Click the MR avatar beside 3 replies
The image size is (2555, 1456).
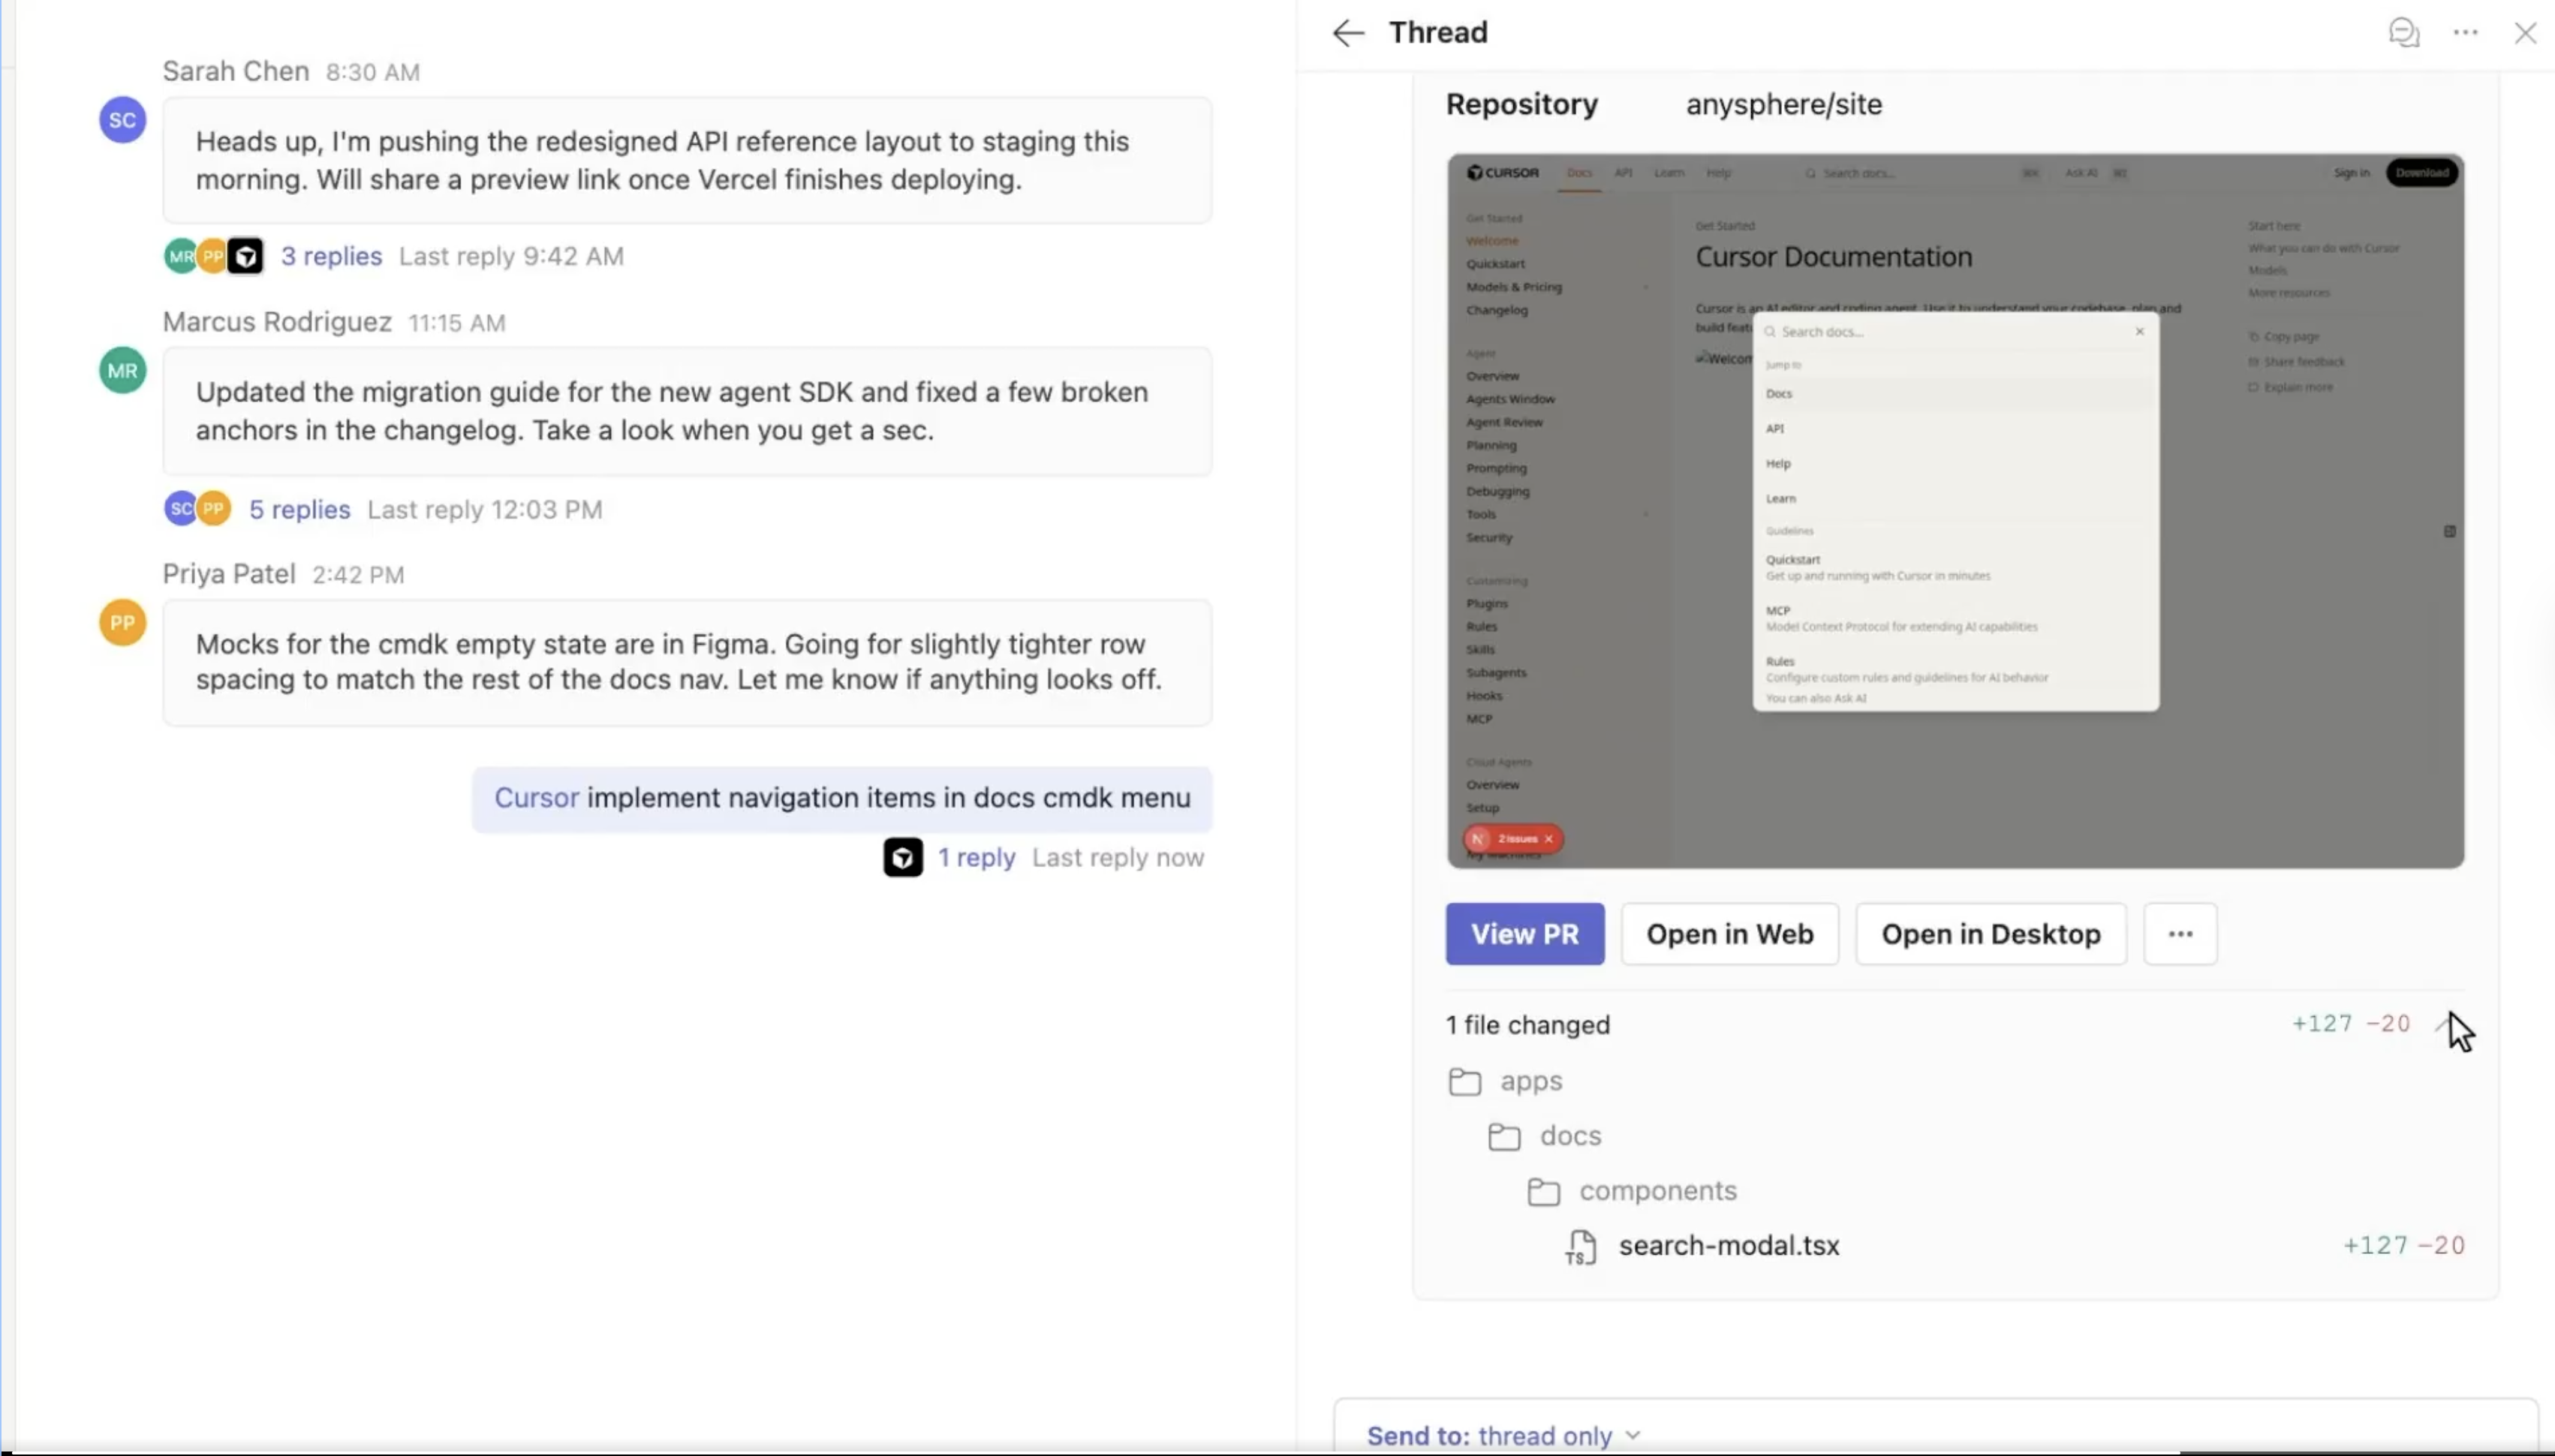[x=180, y=256]
